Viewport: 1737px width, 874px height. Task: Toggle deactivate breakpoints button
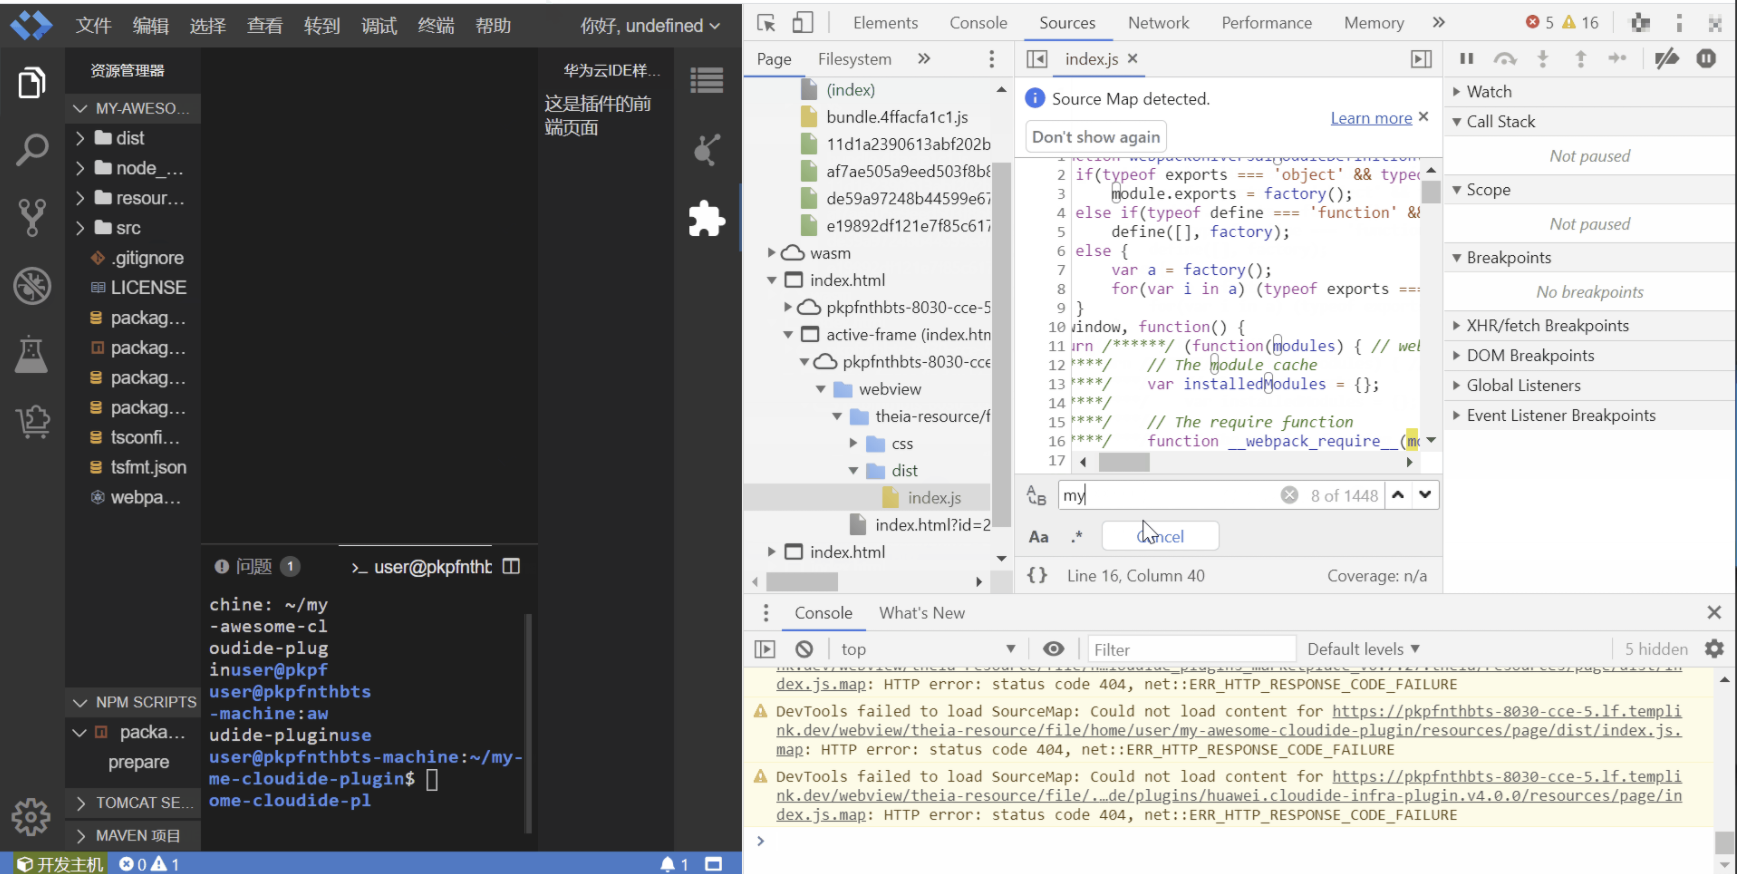point(1666,59)
